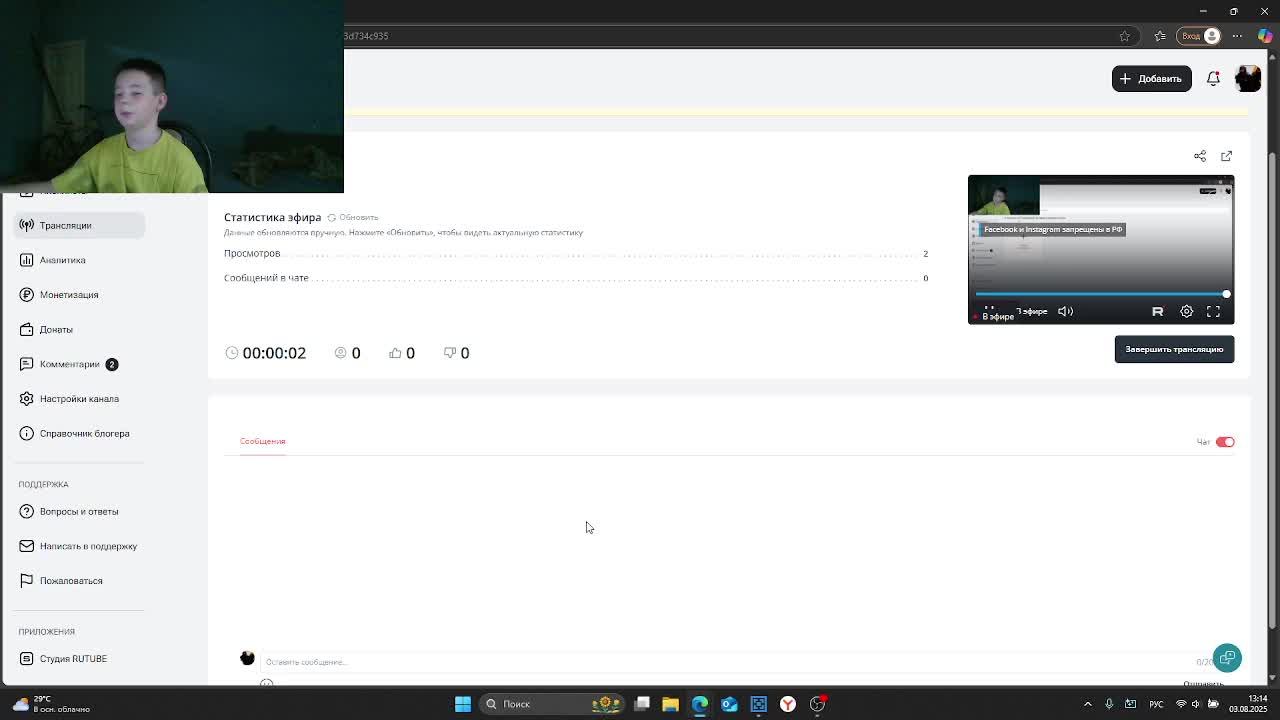Select the Сообщения tab
This screenshot has height=720, width=1280.
262,441
